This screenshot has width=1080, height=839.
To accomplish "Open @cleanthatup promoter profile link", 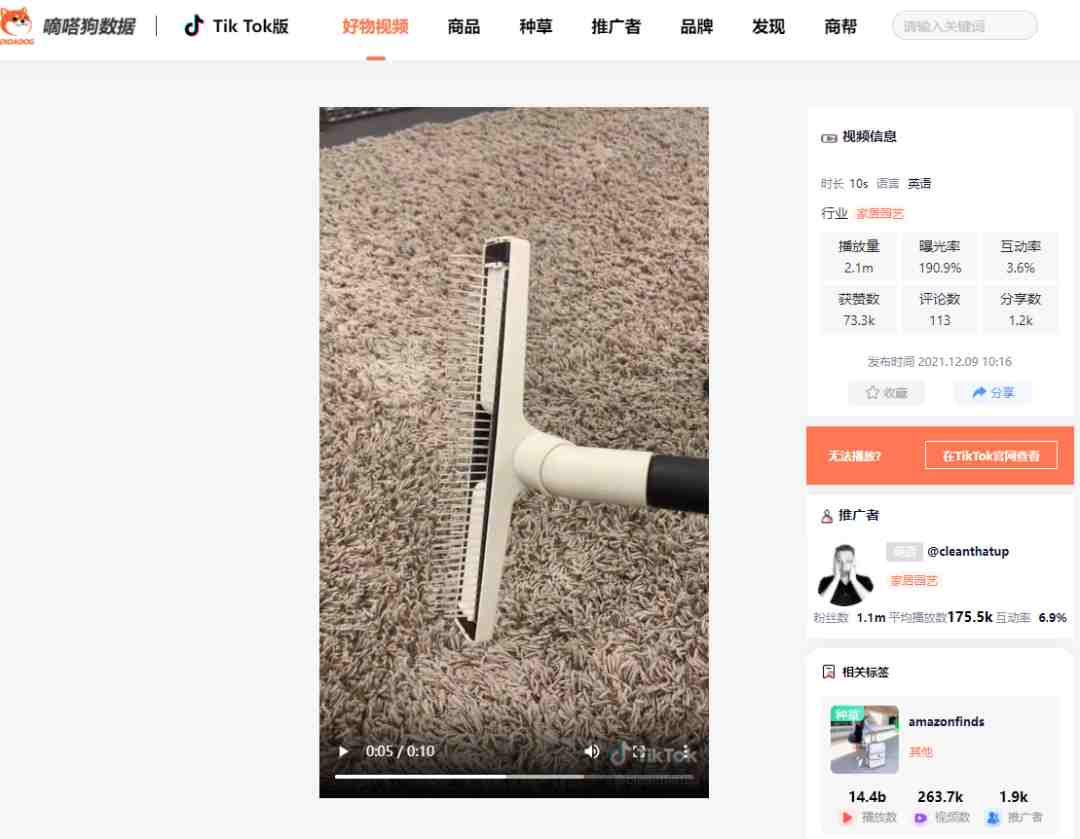I will coord(968,551).
